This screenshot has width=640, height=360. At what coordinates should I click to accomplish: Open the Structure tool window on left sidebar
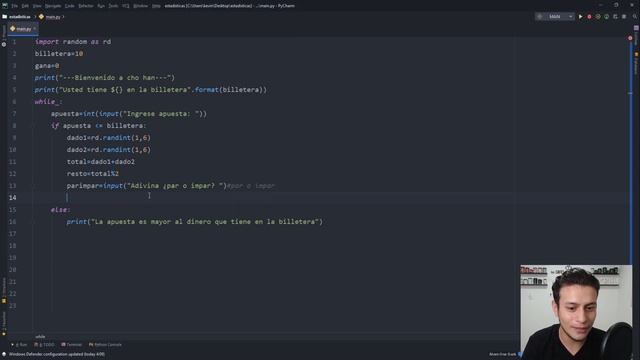(x=4, y=291)
